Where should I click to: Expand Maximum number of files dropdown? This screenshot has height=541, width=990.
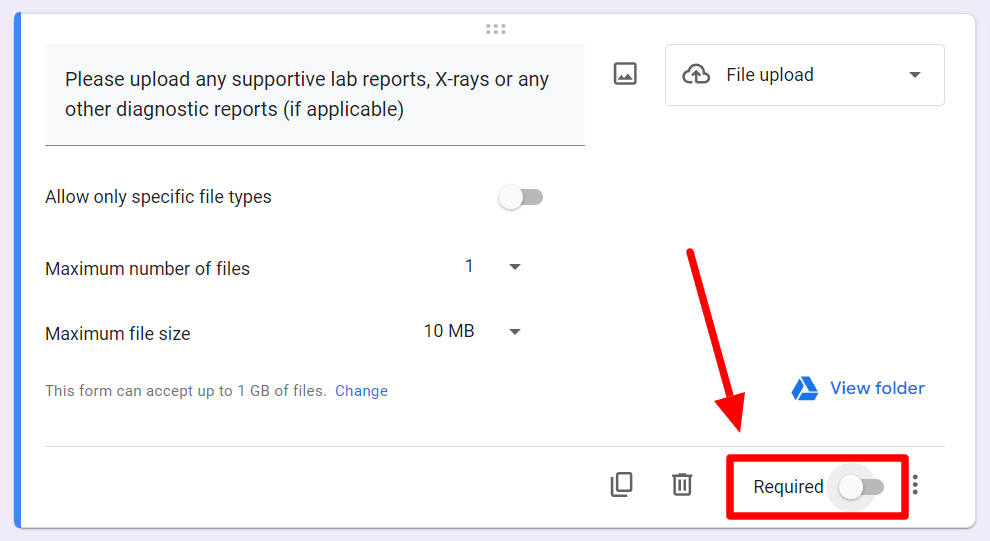[x=492, y=267]
